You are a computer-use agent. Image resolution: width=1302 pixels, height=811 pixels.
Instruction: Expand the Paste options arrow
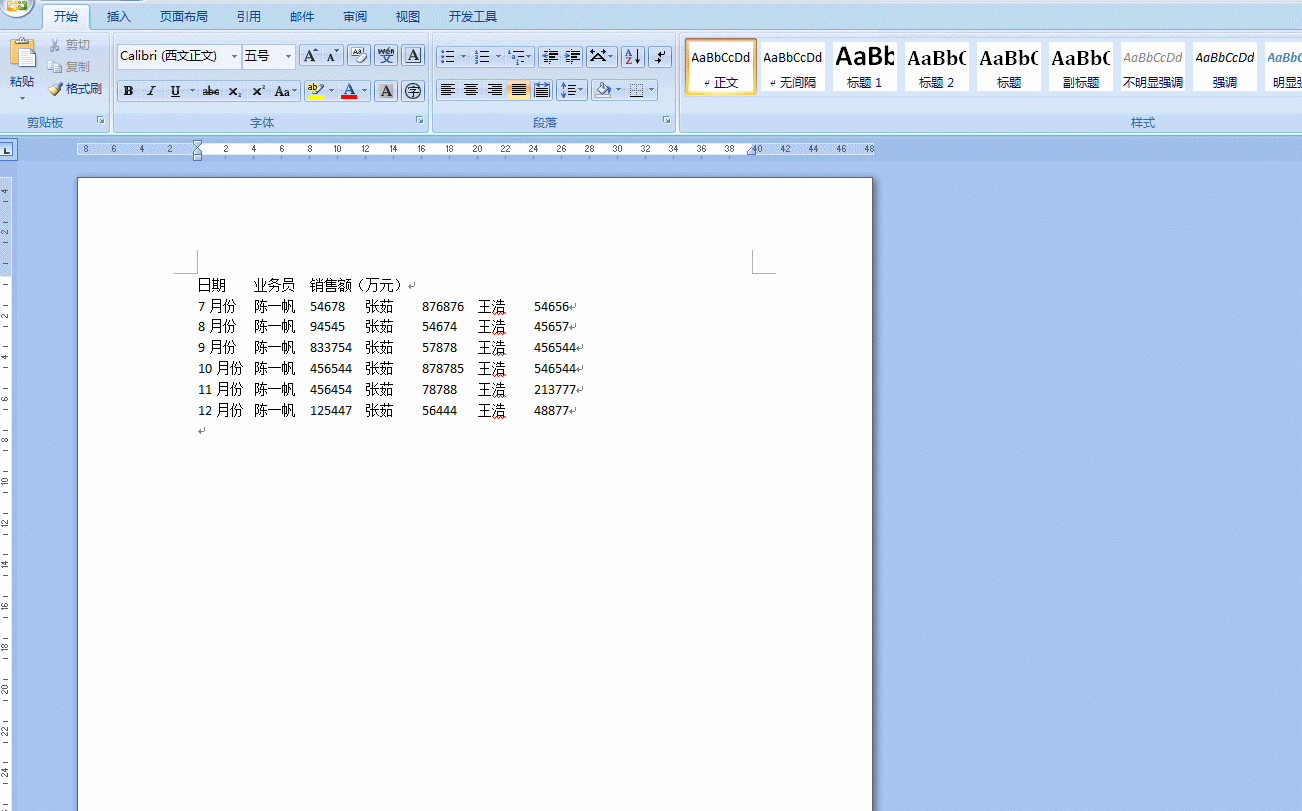click(x=22, y=98)
